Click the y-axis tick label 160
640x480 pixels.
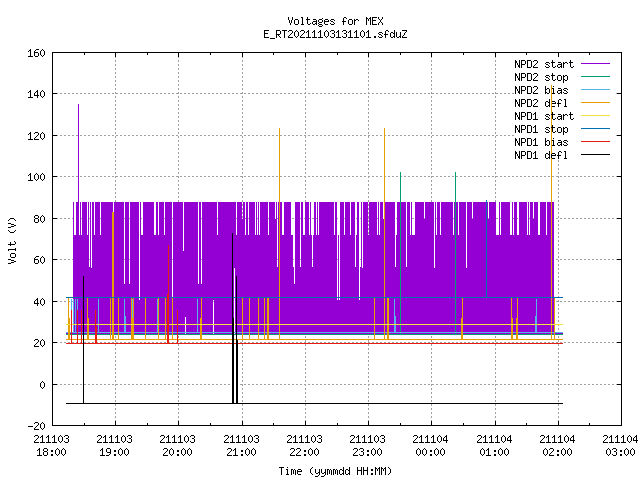click(x=36, y=53)
